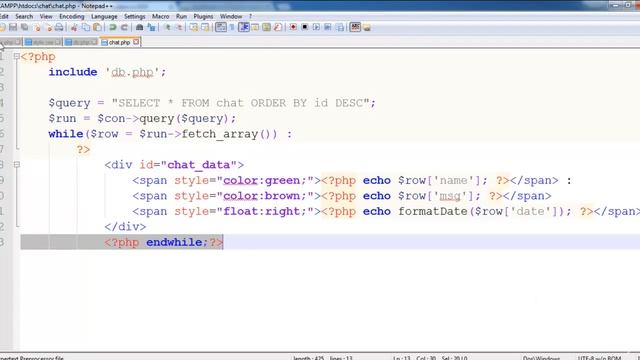The width and height of the screenshot is (640, 360).
Task: Click the 'db.php' string in include line
Action: coord(132,72)
